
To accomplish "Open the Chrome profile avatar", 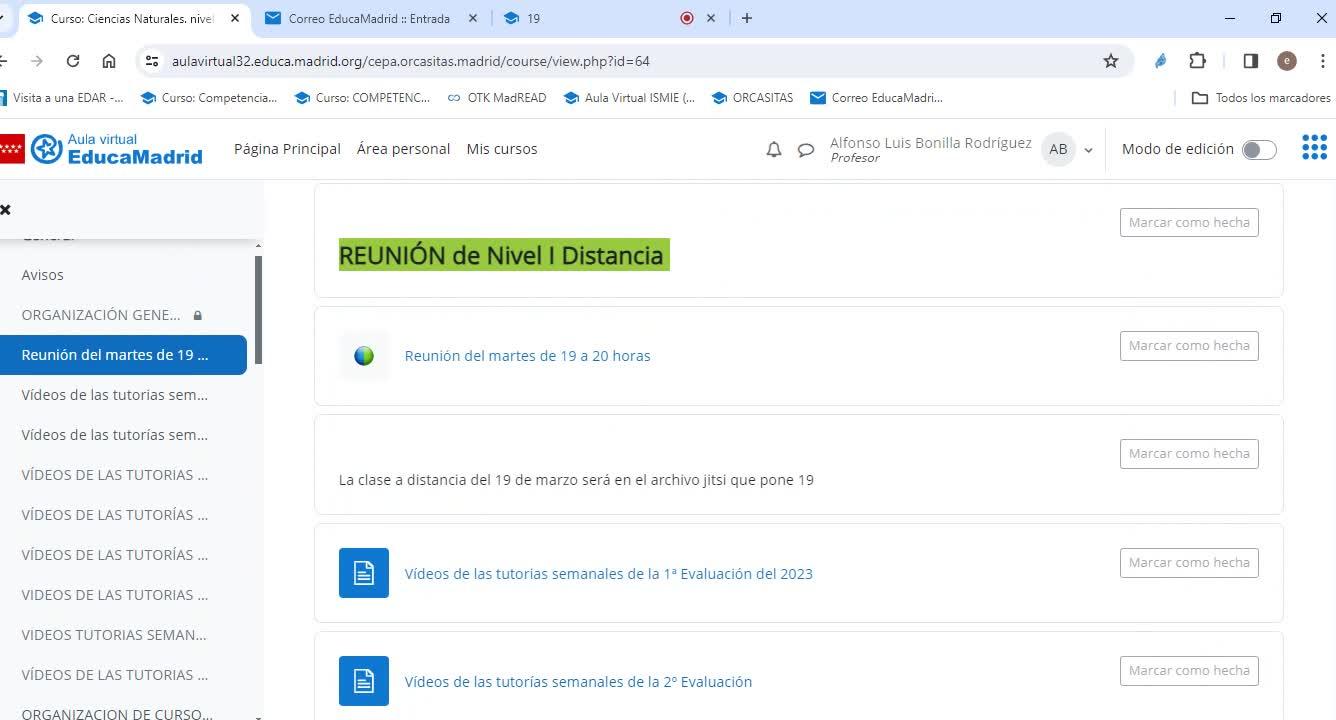I will click(1287, 61).
